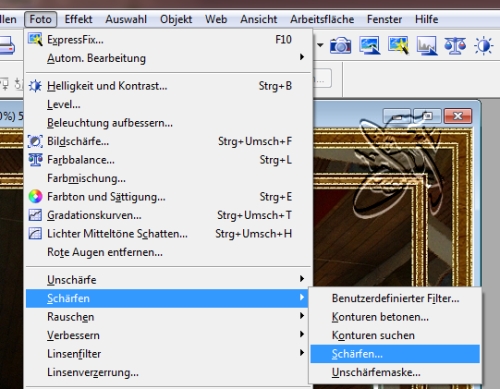
Task: Open the dropdown arrow left of the camera icon
Action: click(320, 45)
